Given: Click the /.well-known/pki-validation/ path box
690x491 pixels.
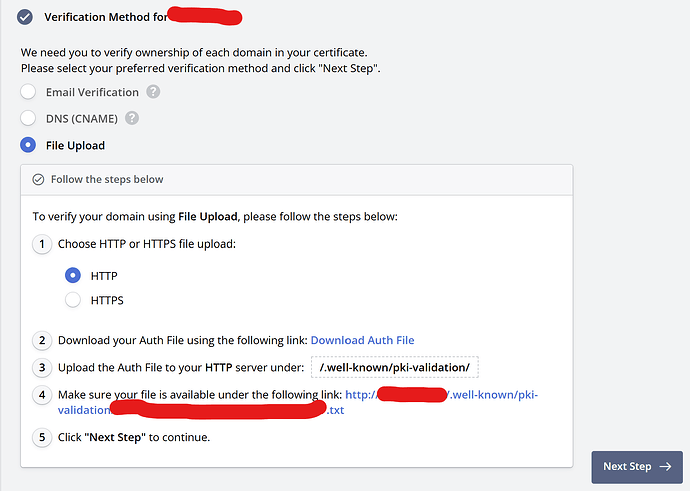Looking at the screenshot, I should 394,367.
